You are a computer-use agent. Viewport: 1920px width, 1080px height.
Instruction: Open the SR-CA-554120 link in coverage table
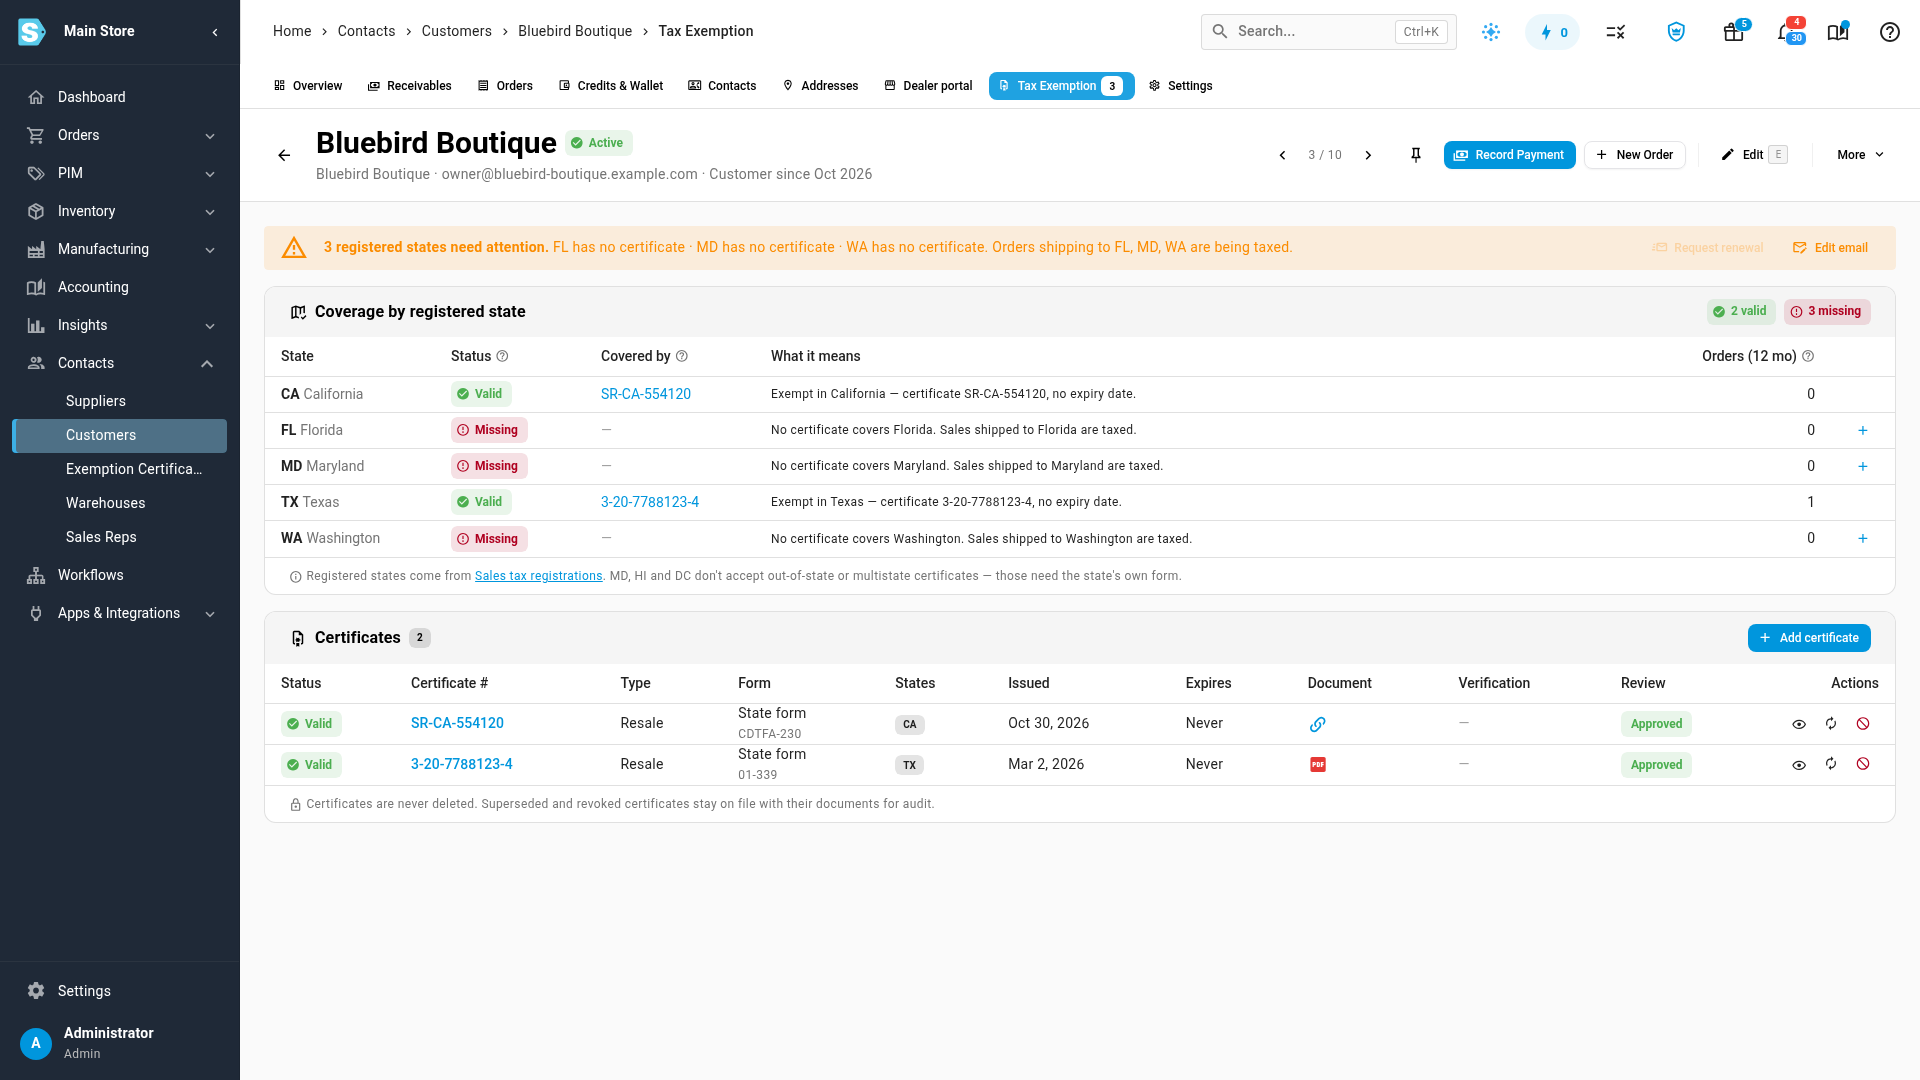pyautogui.click(x=645, y=394)
